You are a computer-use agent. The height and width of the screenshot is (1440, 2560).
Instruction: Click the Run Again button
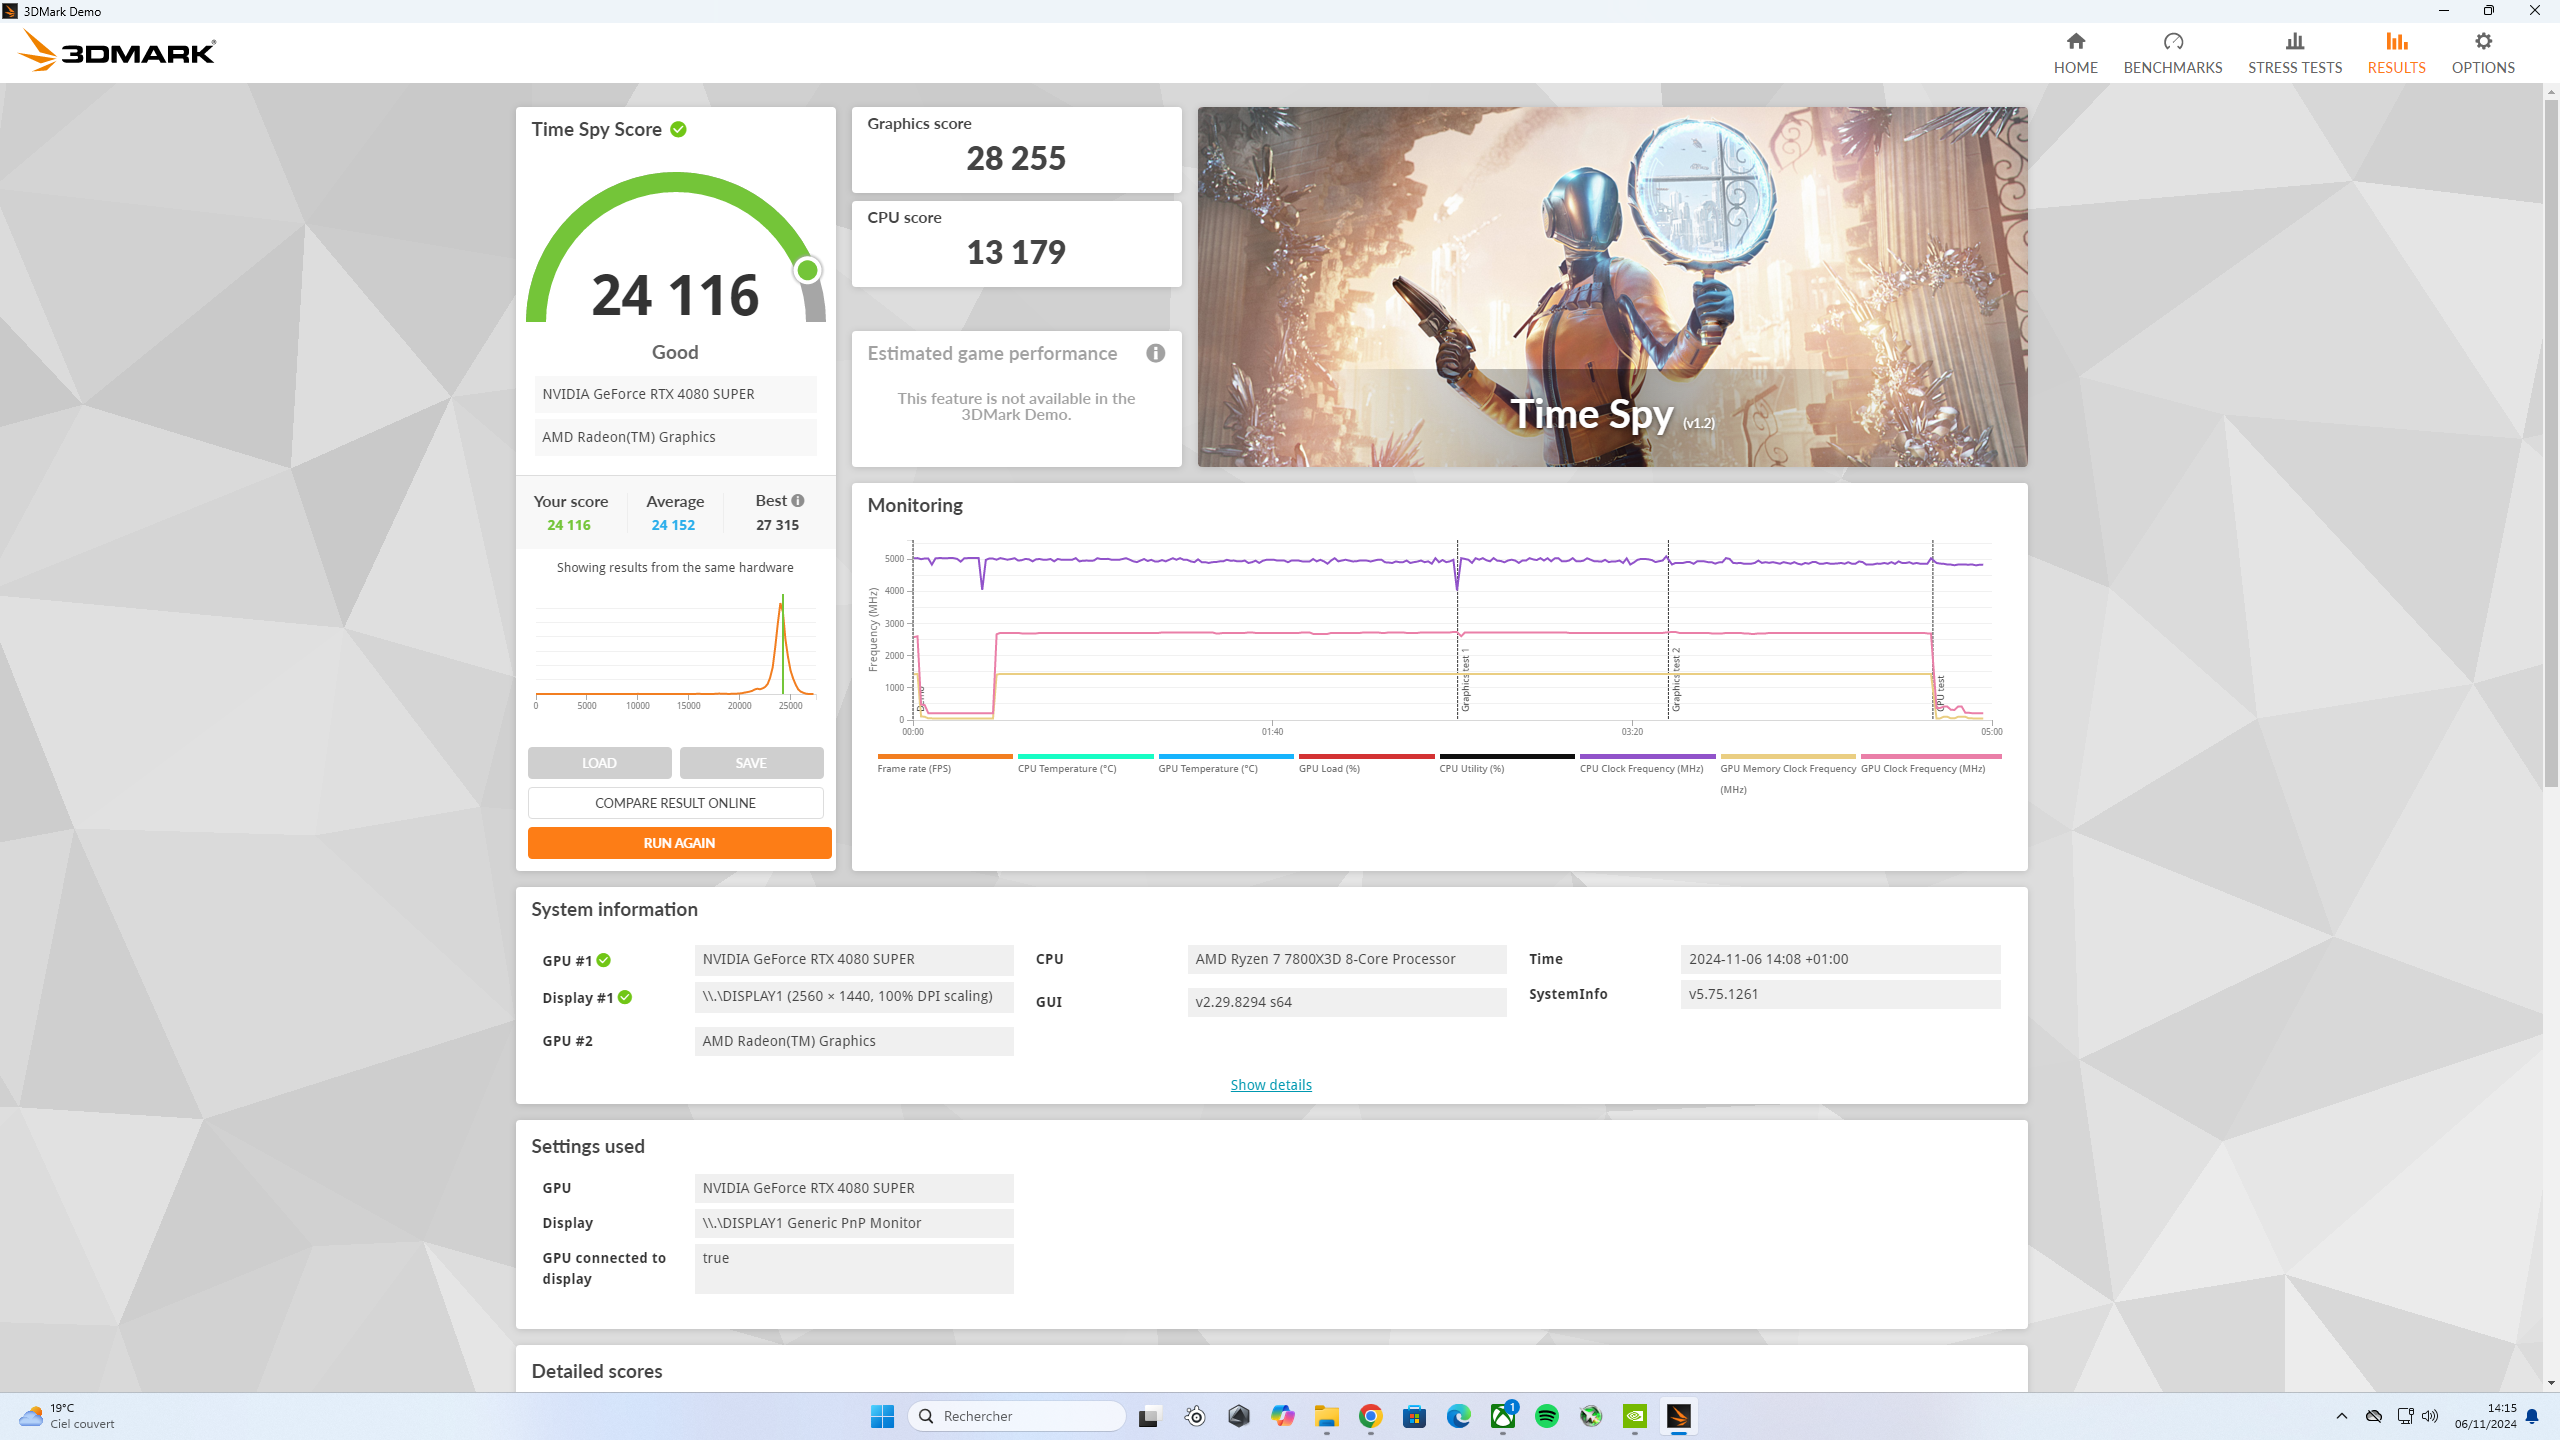[x=679, y=843]
